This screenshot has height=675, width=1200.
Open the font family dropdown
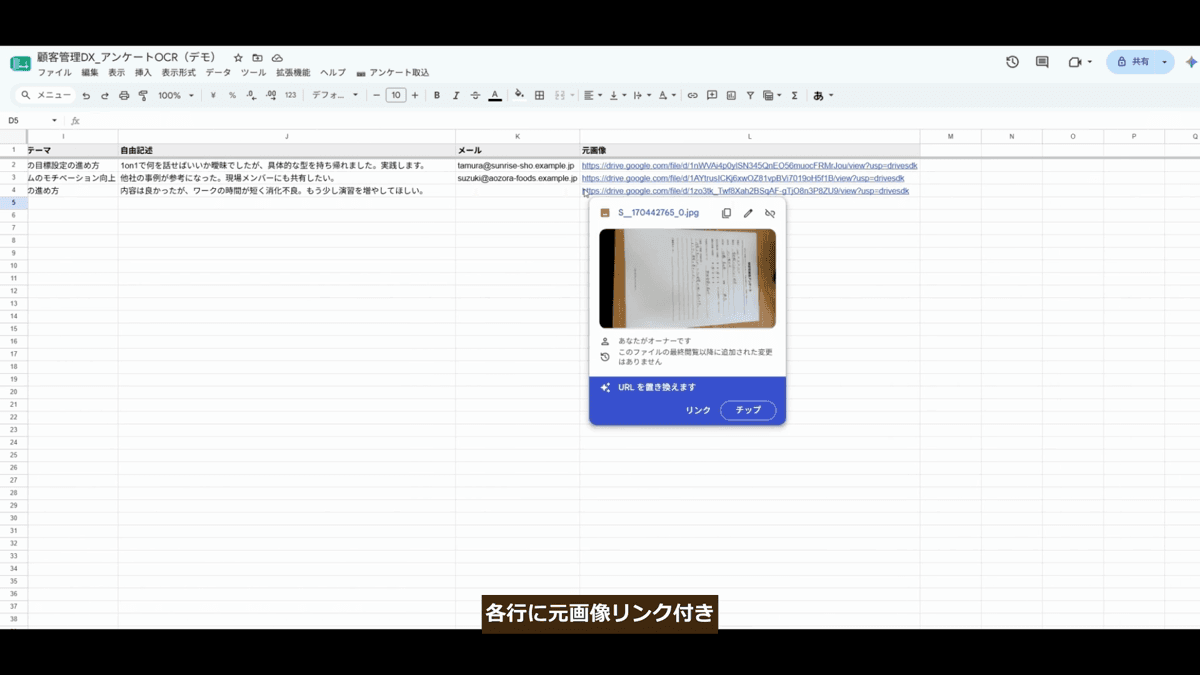point(335,96)
